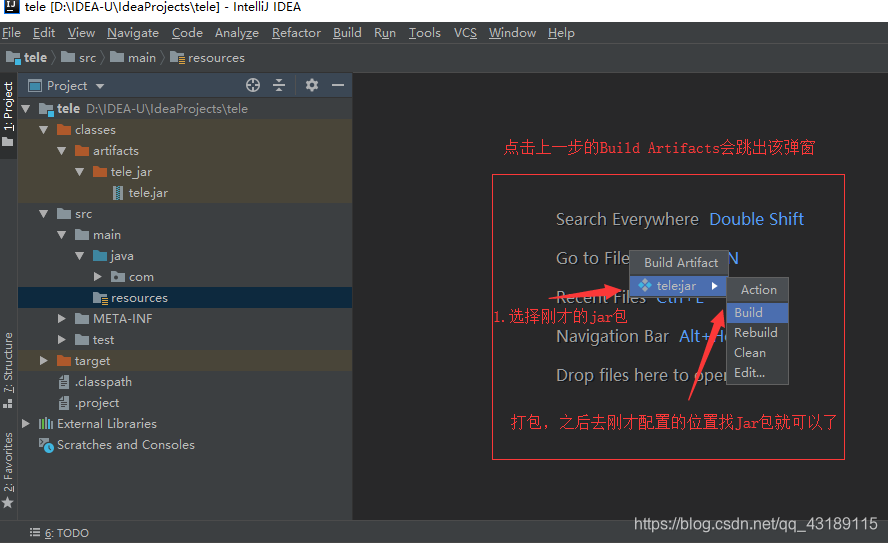Open the Window menu
The image size is (888, 543).
(513, 33)
